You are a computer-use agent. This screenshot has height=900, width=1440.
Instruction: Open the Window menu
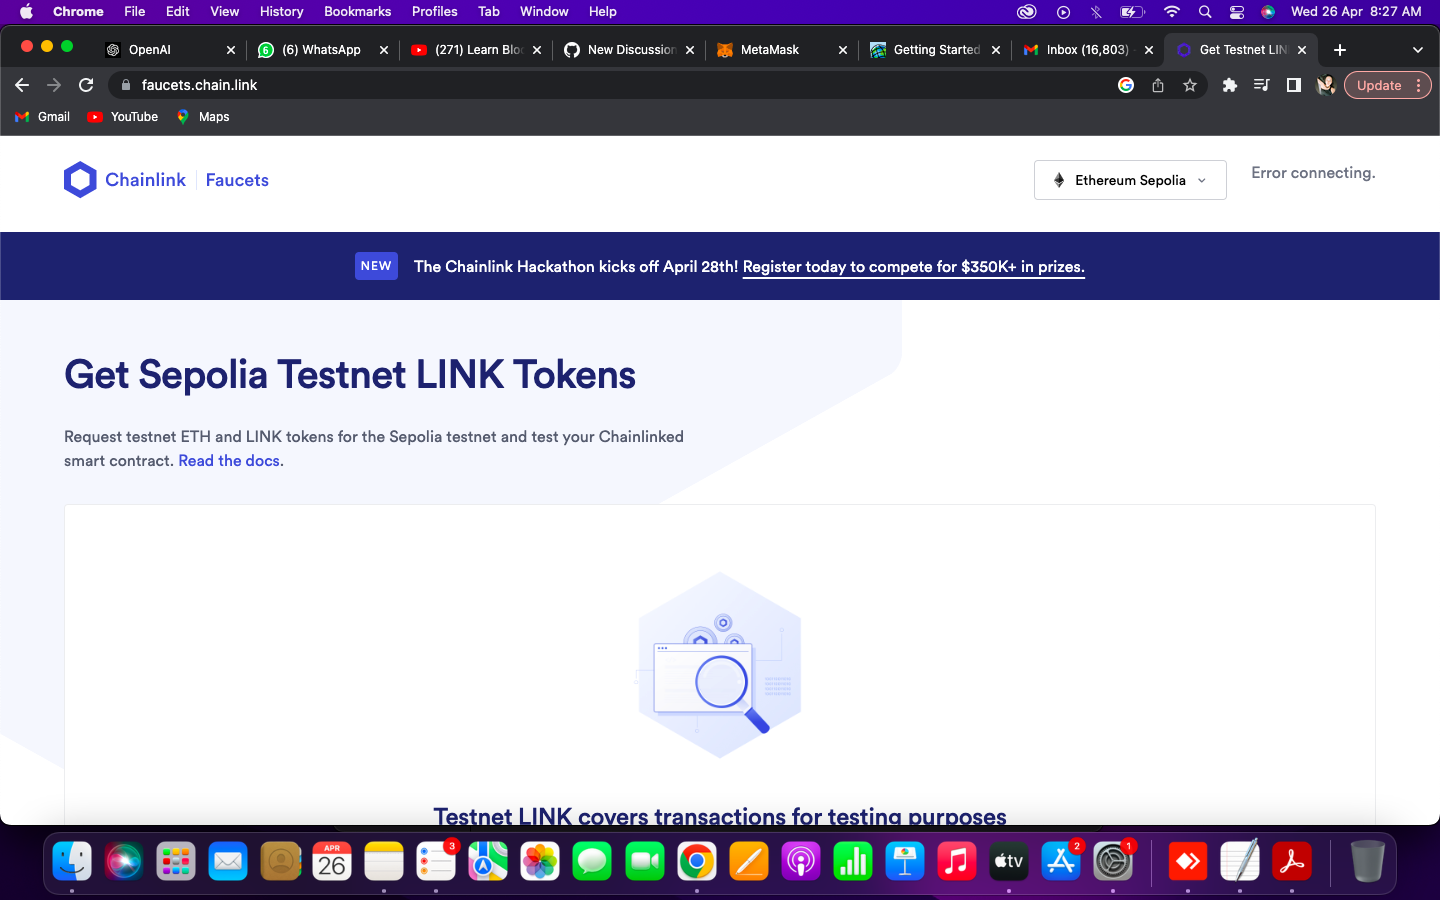click(544, 11)
